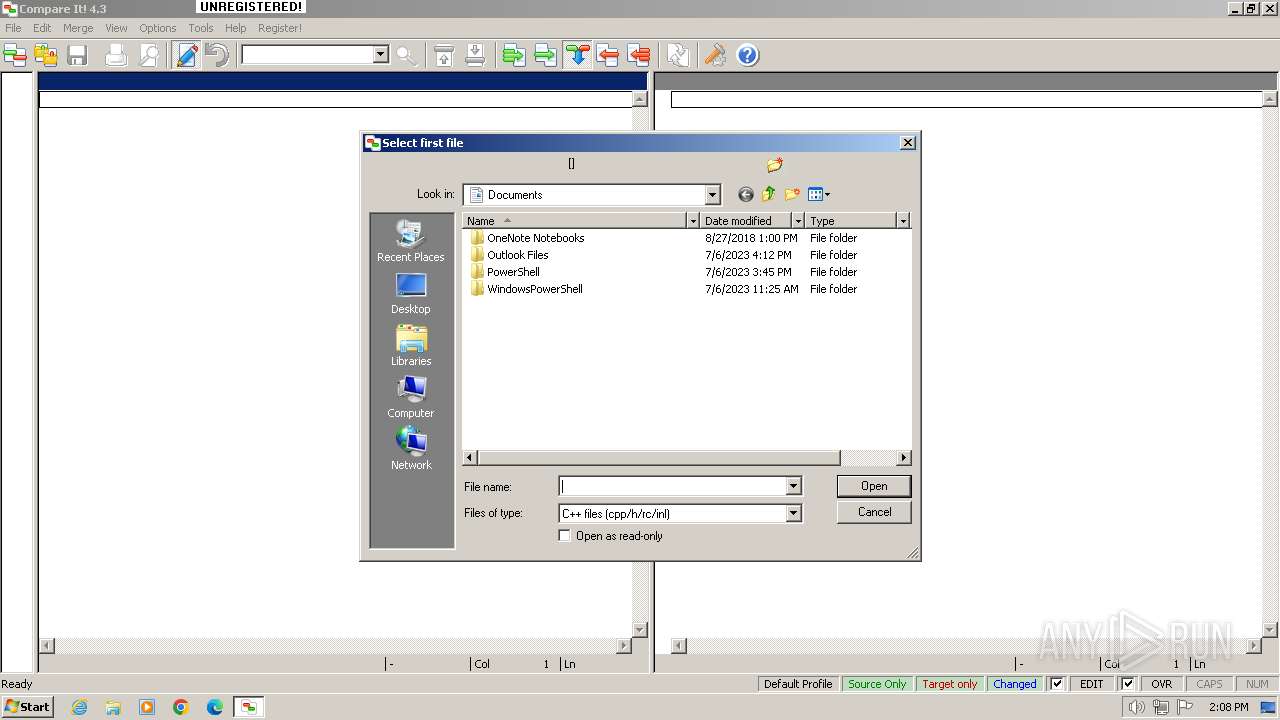The image size is (1280, 720).
Task: Click the merge down blue arrow icon
Action: tap(577, 55)
